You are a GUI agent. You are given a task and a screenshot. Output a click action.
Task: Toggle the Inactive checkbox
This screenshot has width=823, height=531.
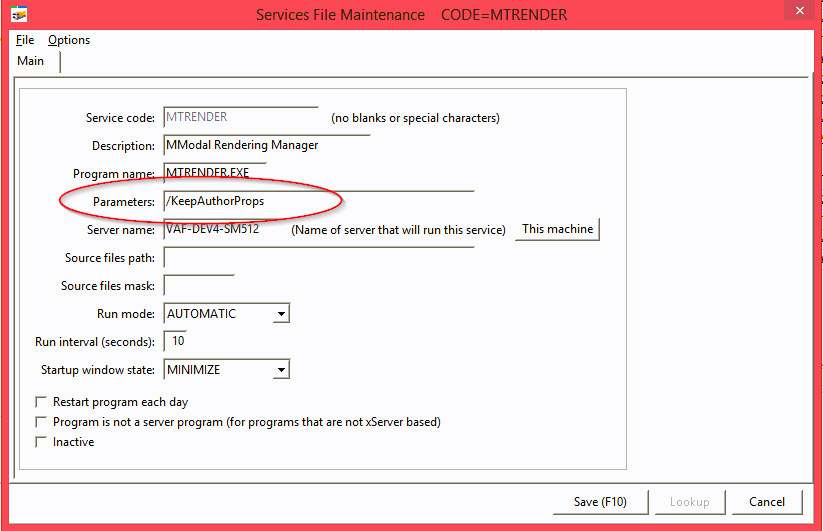[42, 442]
